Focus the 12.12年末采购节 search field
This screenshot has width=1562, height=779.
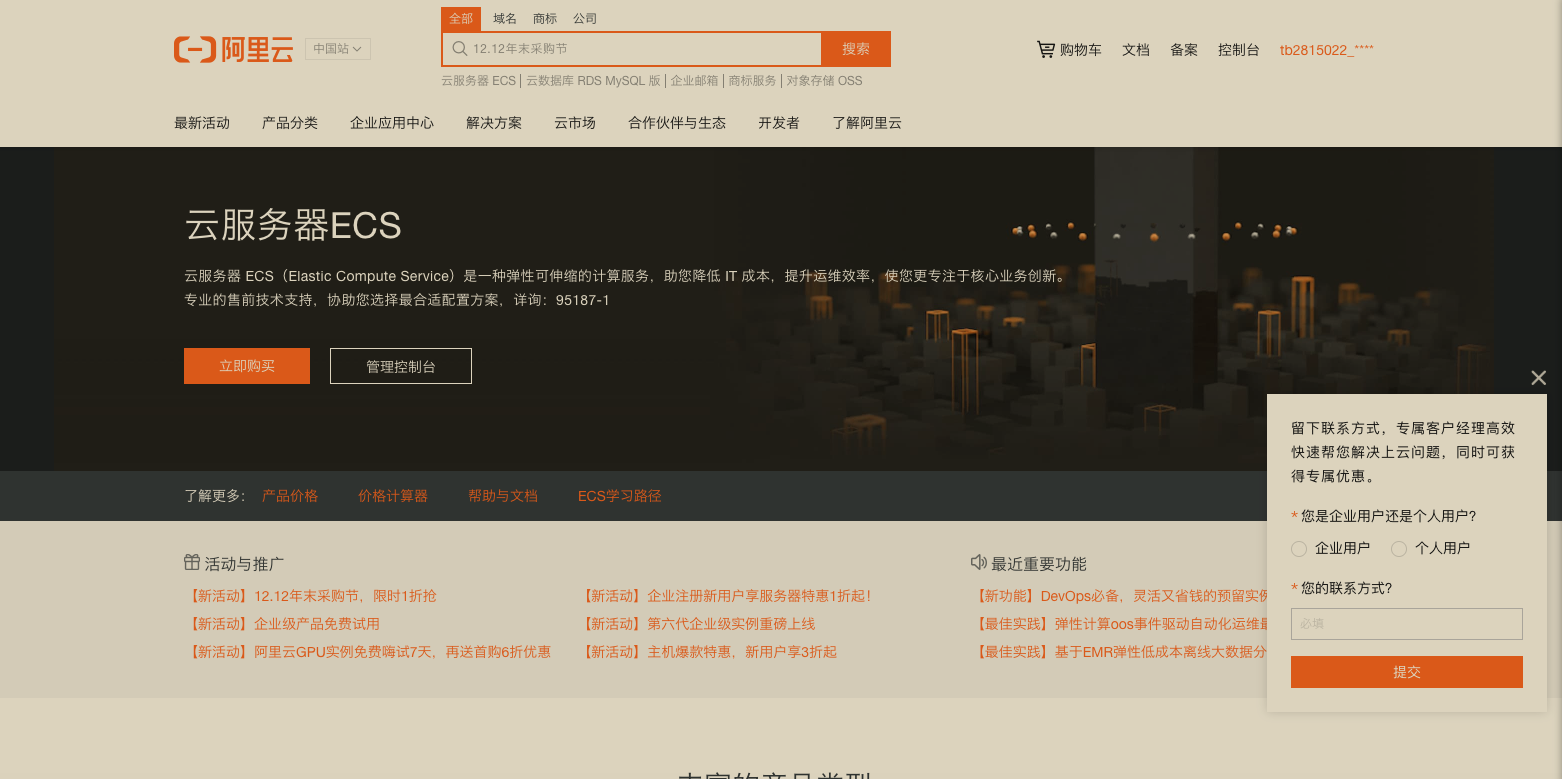click(x=632, y=49)
